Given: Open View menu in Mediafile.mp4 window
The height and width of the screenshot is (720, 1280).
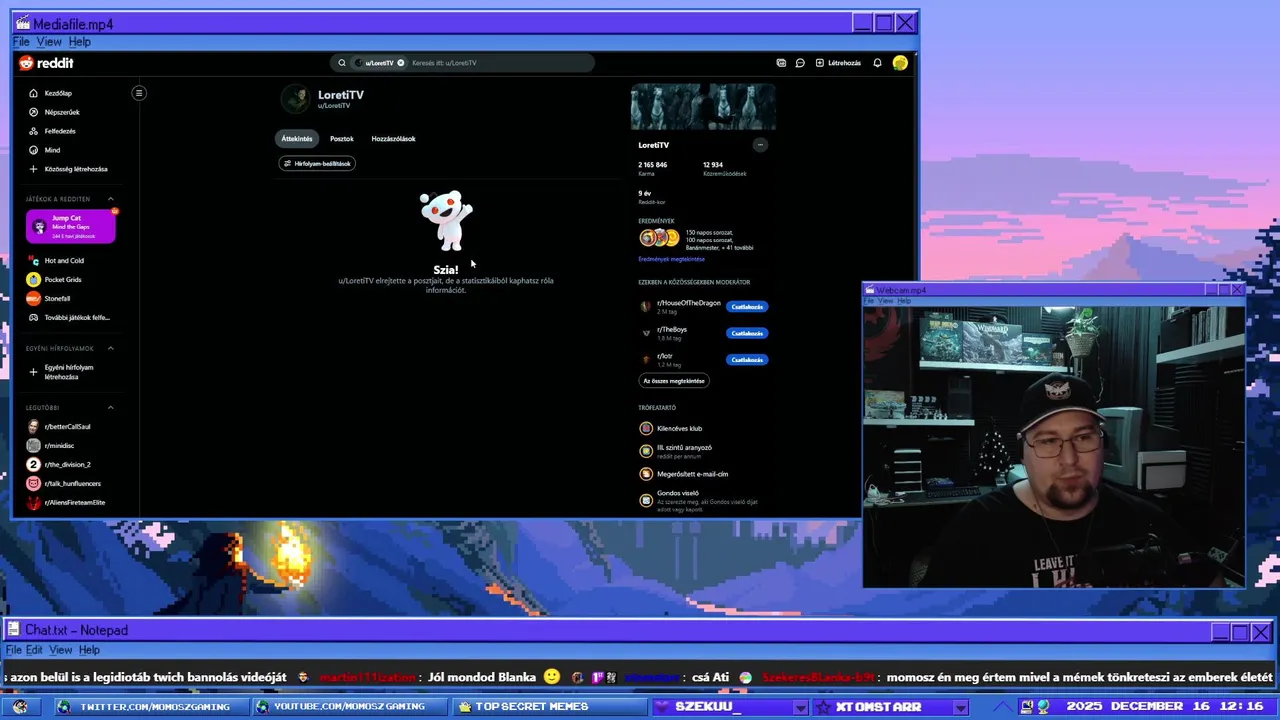Looking at the screenshot, I should (49, 42).
